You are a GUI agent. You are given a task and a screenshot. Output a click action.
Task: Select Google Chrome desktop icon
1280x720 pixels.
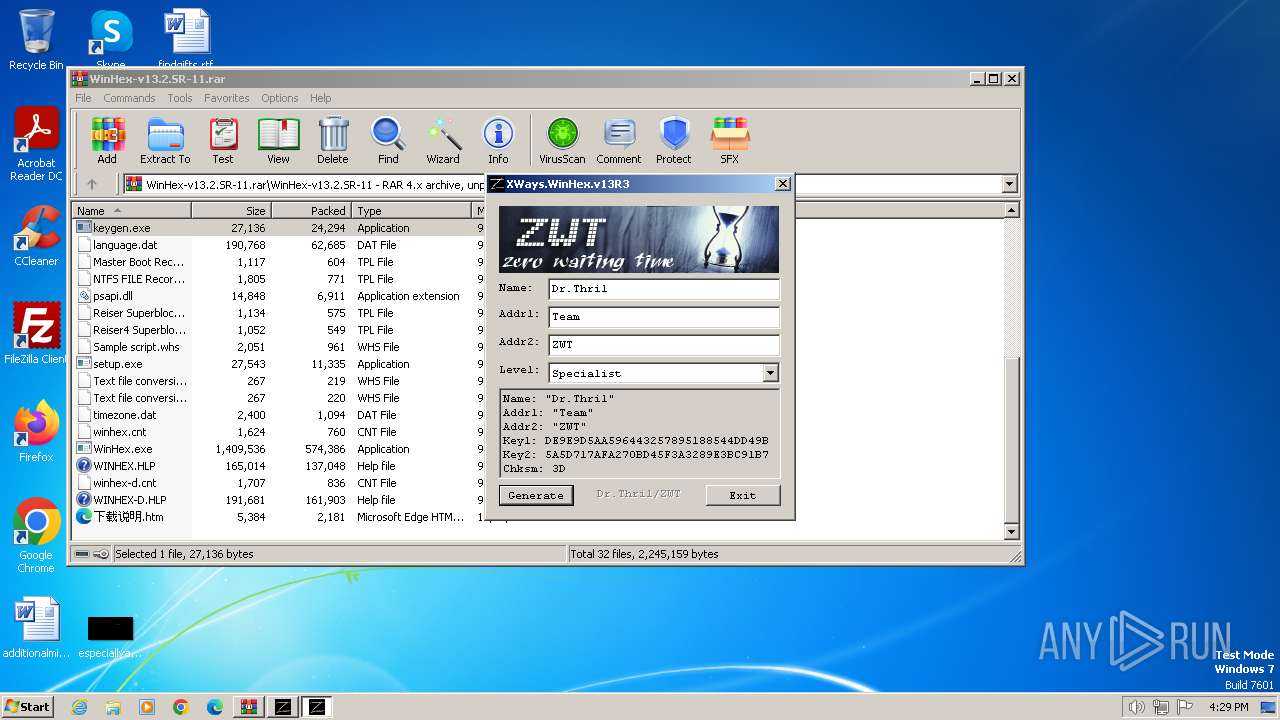(x=36, y=536)
